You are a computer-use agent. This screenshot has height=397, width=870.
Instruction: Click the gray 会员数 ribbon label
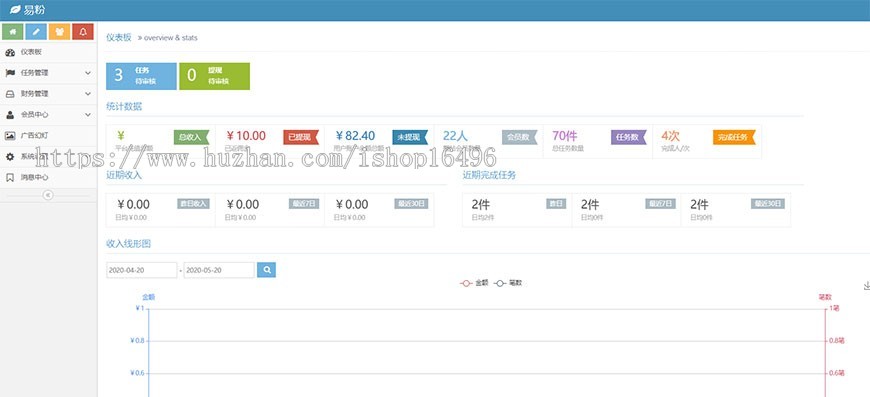click(519, 137)
